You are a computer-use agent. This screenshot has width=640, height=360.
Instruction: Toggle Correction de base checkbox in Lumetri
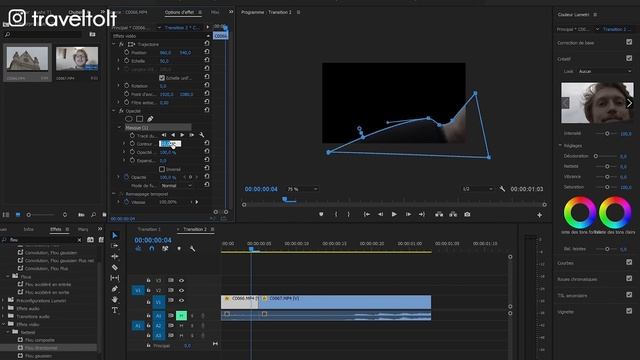point(629,42)
